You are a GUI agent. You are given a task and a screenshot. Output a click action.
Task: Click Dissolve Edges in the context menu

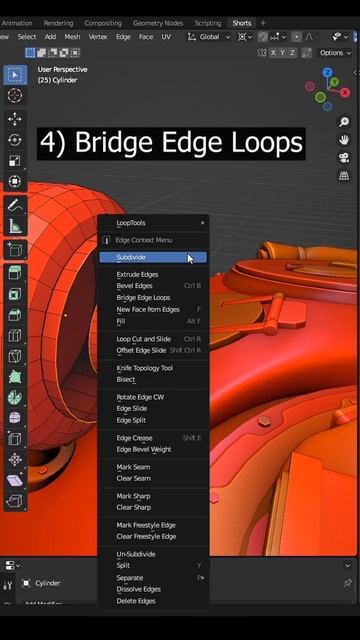click(153, 589)
